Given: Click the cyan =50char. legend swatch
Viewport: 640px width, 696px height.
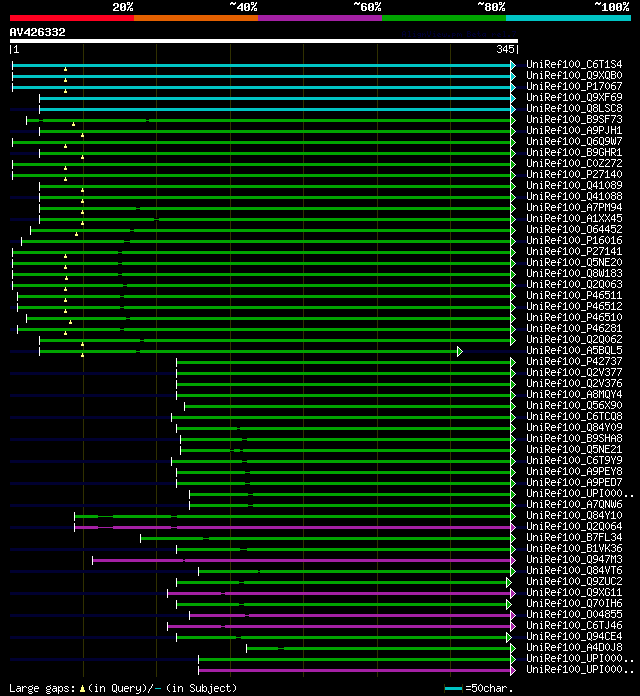Looking at the screenshot, I should point(453,688).
